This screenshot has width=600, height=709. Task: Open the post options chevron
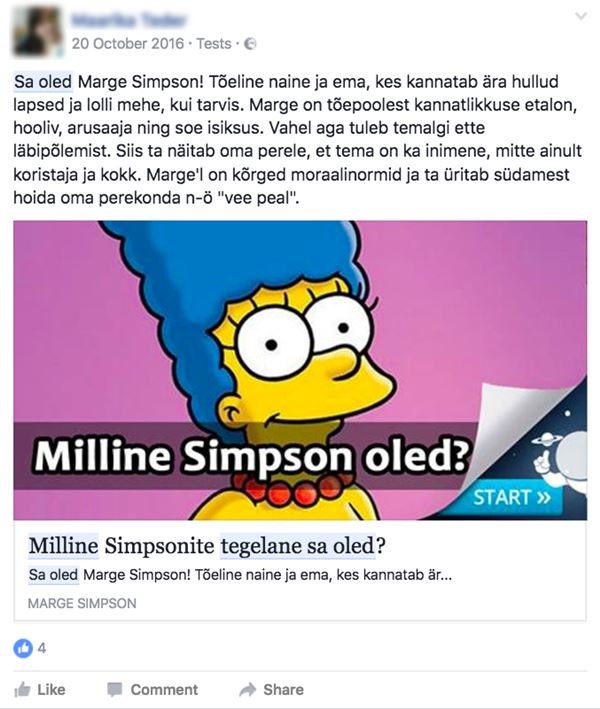click(581, 16)
